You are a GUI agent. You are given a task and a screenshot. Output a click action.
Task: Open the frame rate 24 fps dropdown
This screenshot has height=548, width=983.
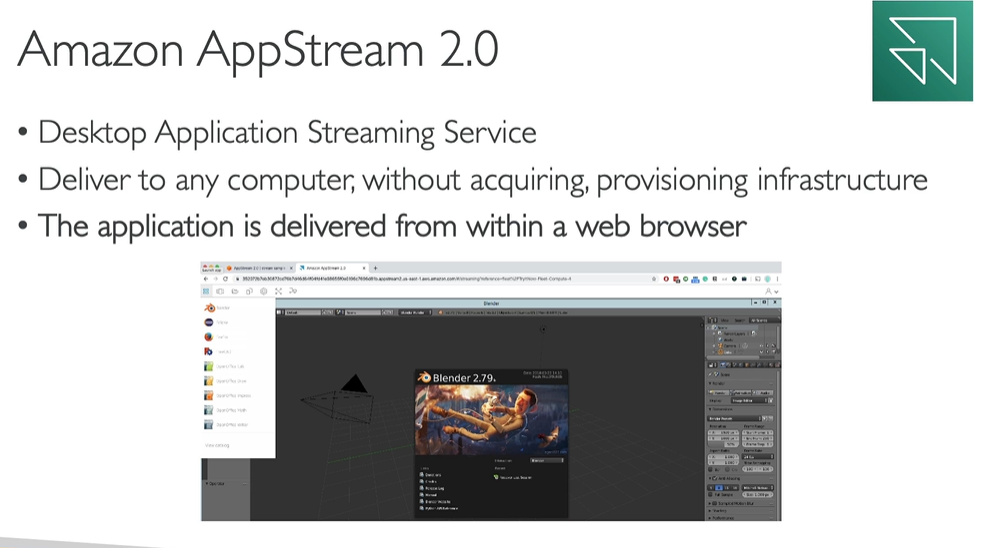(758, 456)
